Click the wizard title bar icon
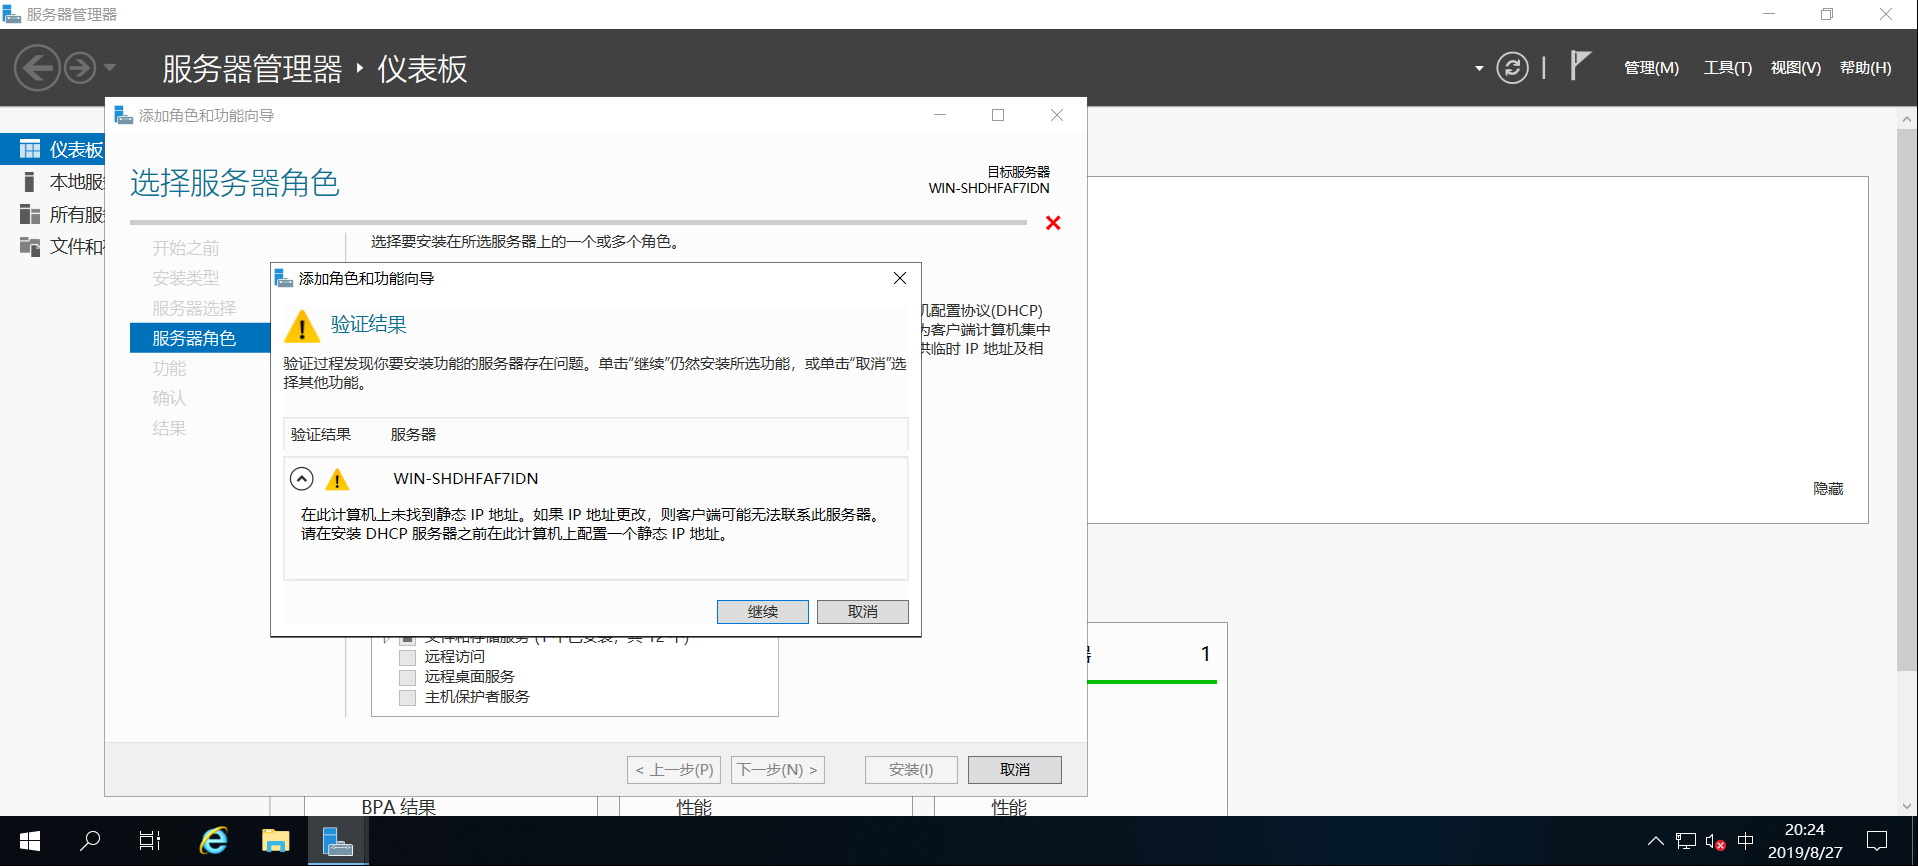This screenshot has height=866, width=1918. [x=124, y=115]
